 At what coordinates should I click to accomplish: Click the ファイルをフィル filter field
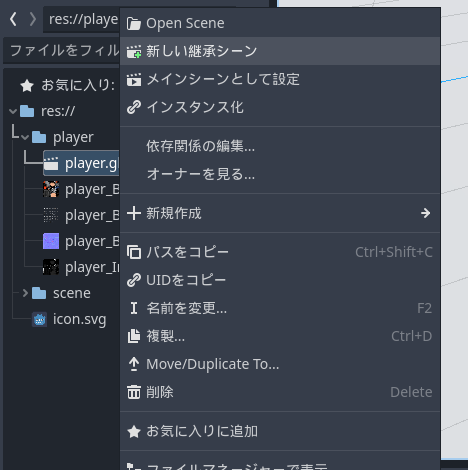62,51
